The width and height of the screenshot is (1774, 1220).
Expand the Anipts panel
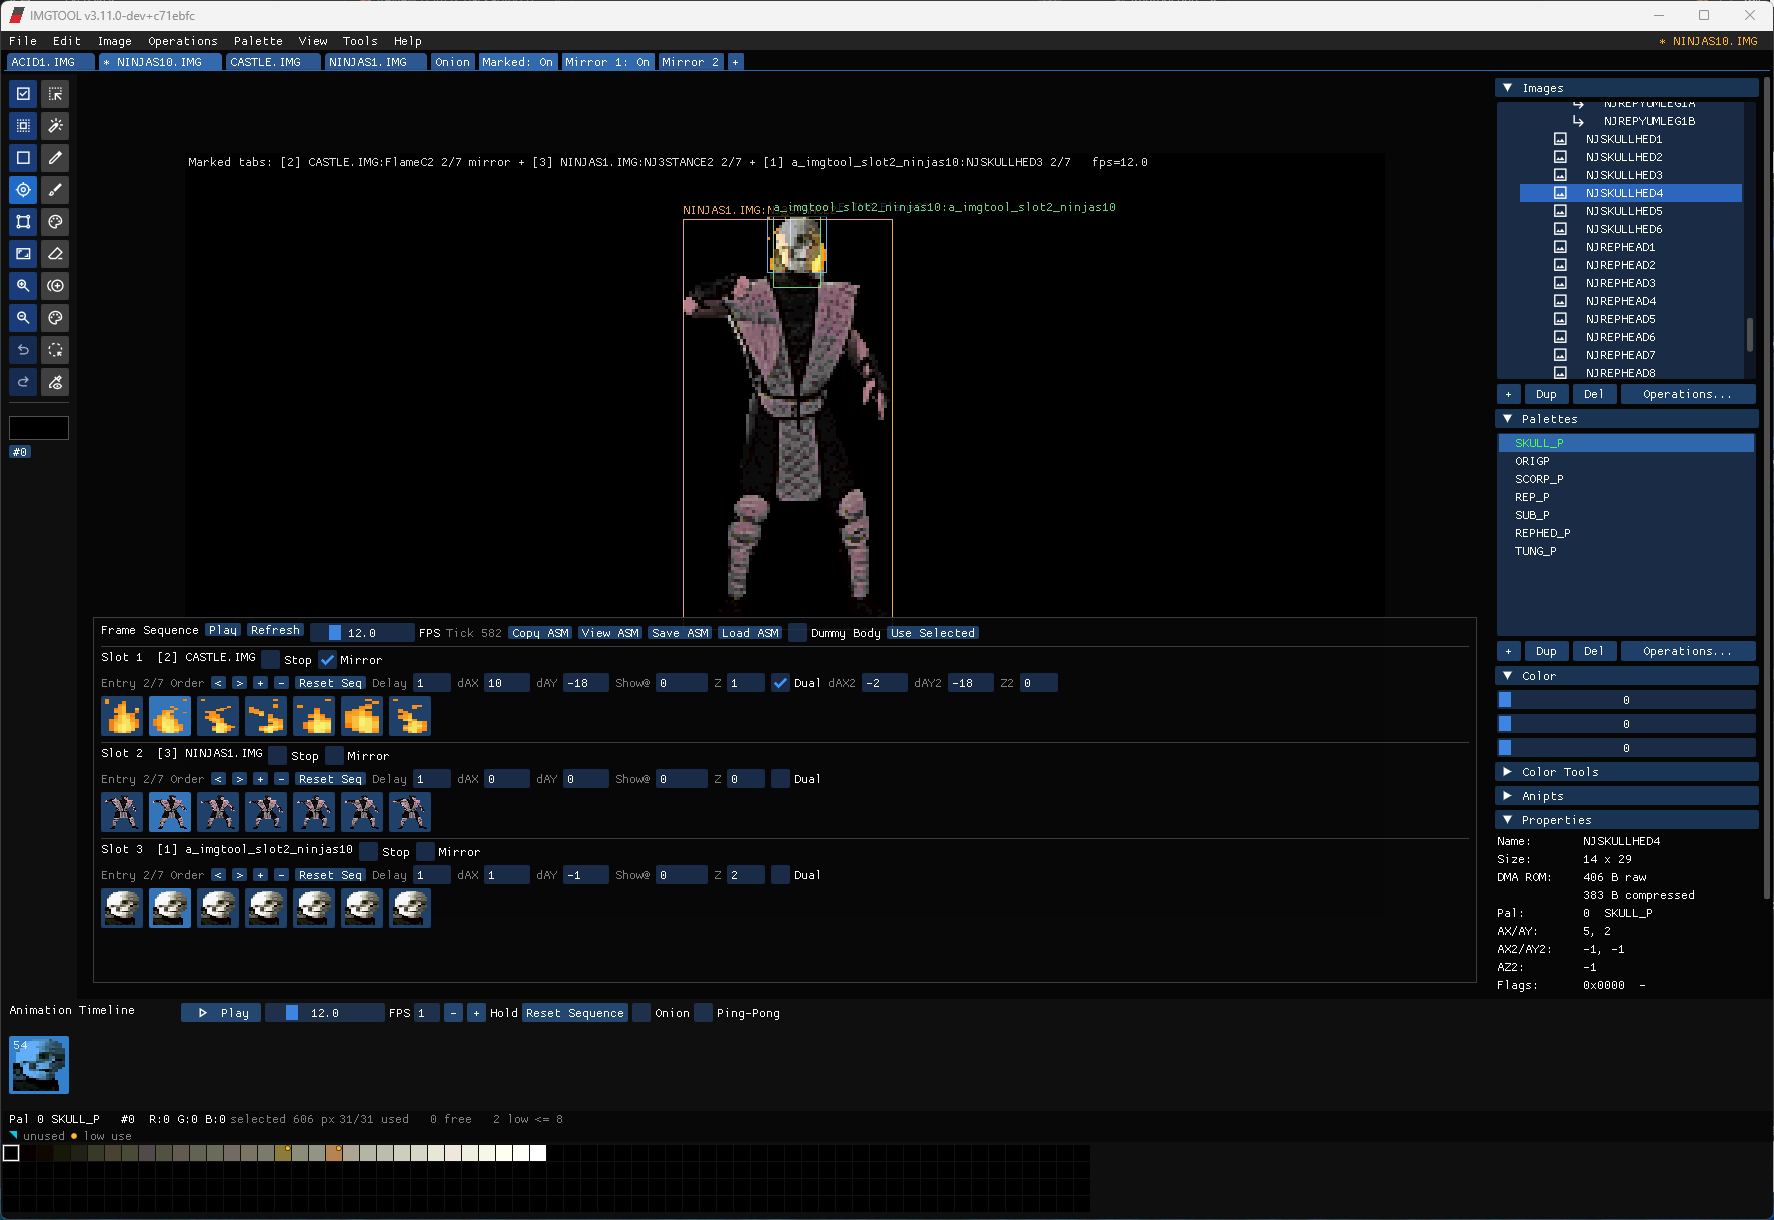coord(1508,796)
